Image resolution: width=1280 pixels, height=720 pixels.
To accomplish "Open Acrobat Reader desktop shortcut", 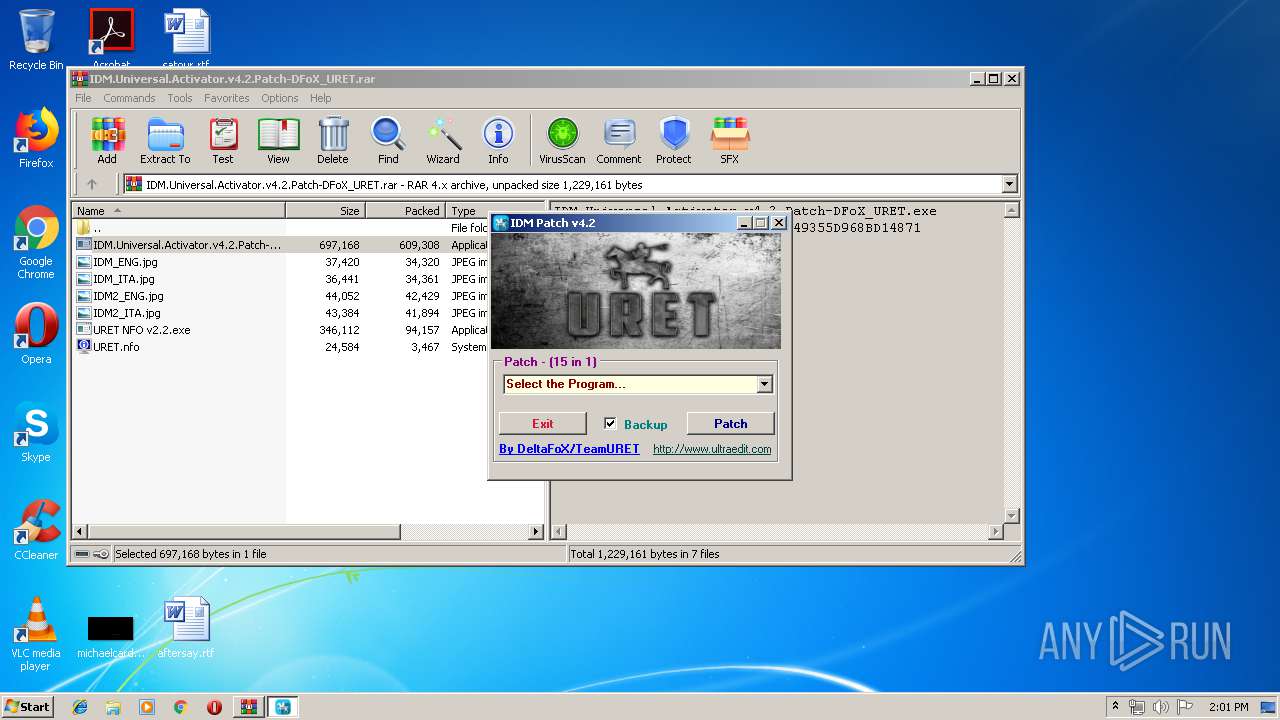I will tap(111, 40).
